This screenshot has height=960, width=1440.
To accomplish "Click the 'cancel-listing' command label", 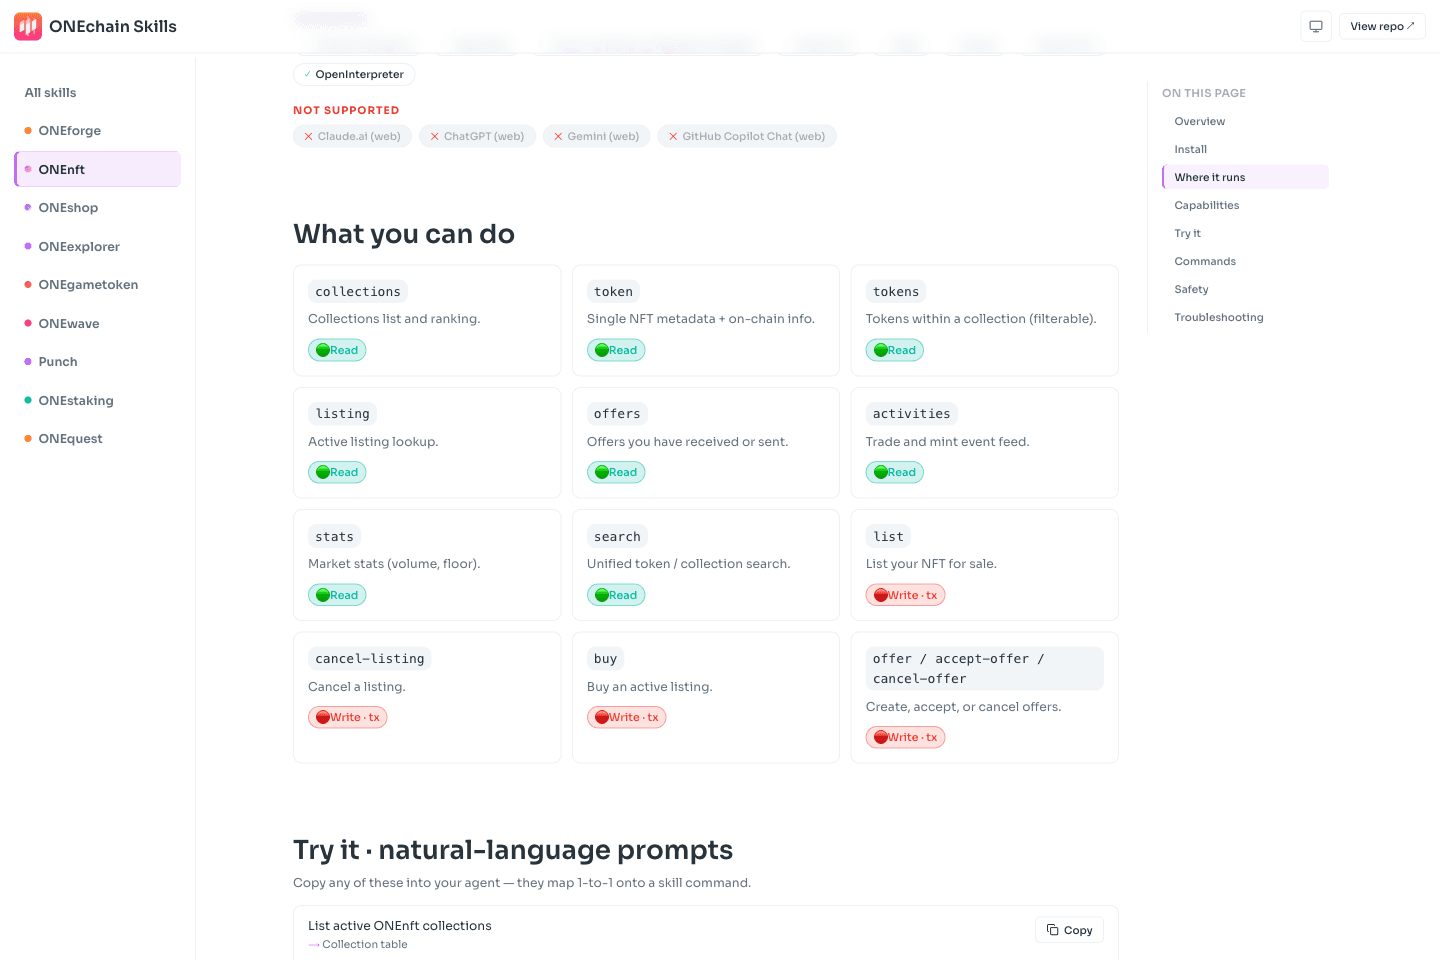I will tap(370, 659).
